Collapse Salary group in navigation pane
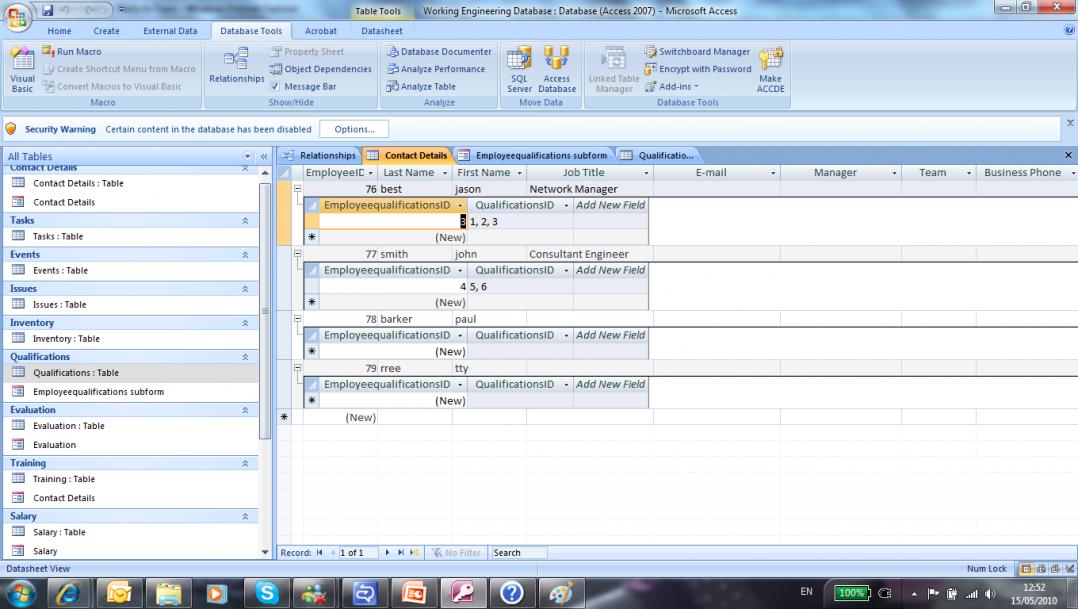1078x609 pixels. [x=245, y=516]
